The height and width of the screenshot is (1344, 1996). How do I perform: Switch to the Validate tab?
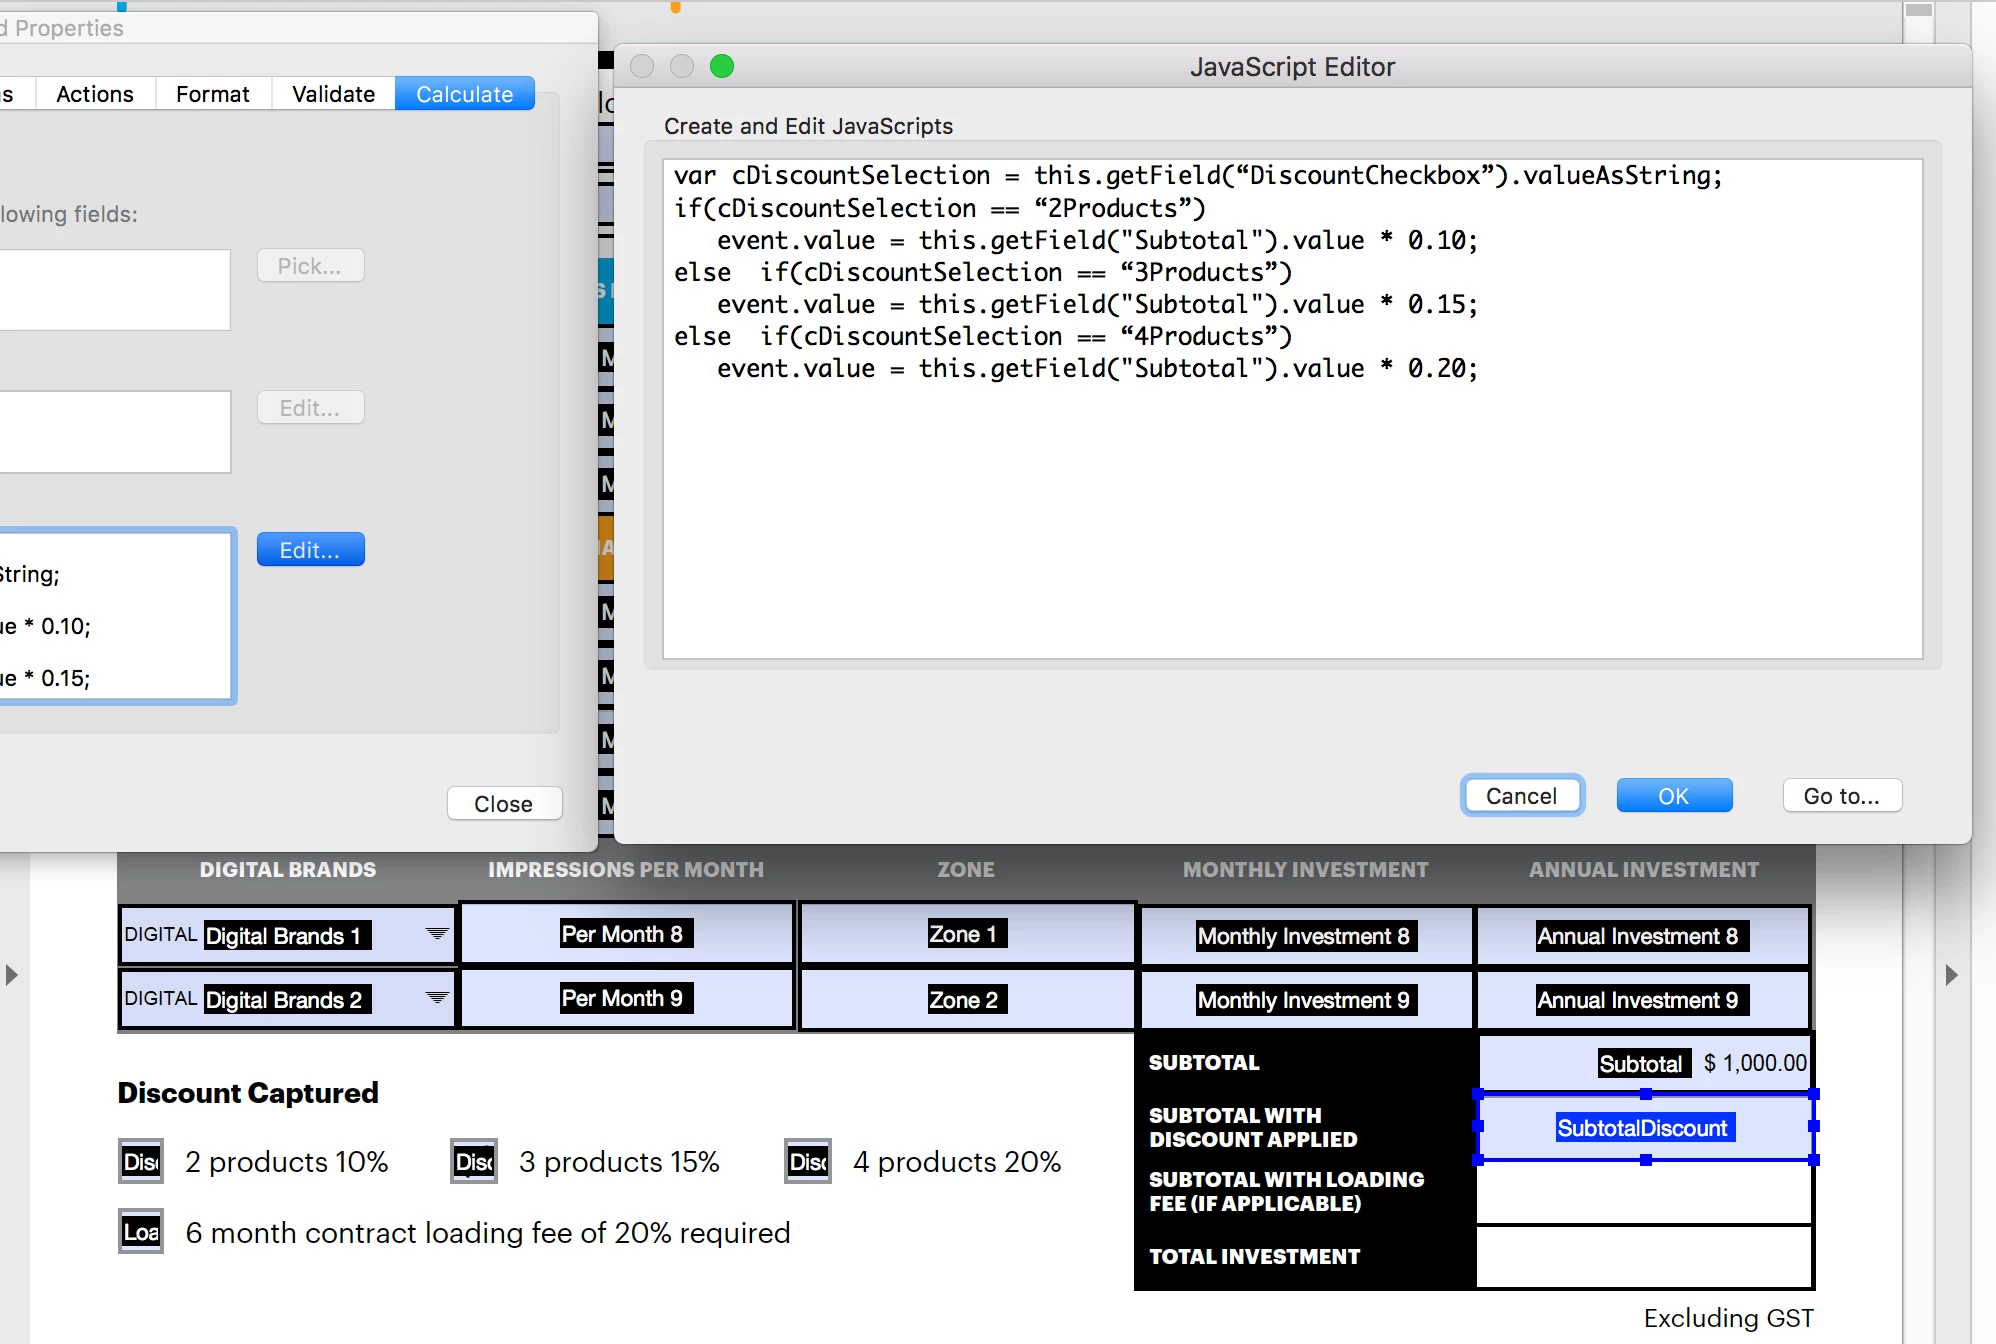click(x=333, y=94)
